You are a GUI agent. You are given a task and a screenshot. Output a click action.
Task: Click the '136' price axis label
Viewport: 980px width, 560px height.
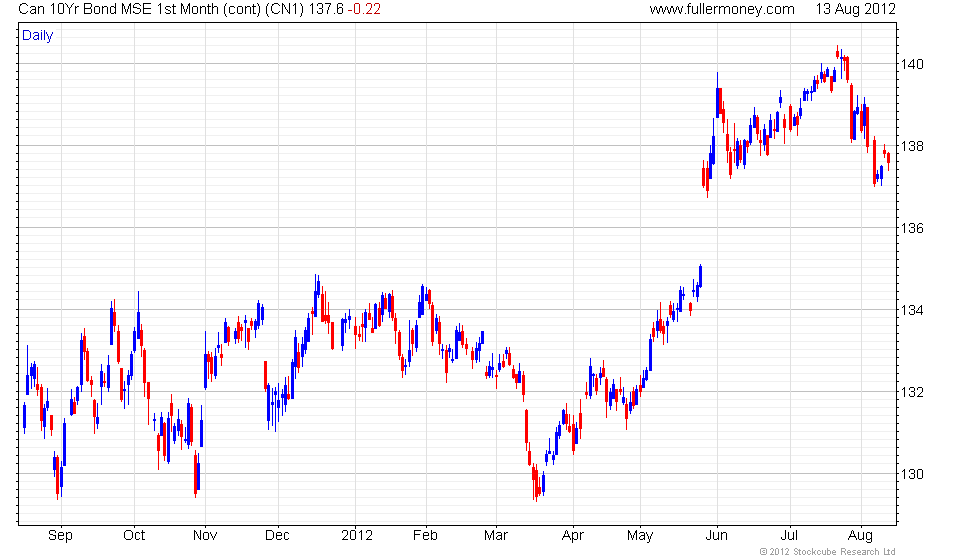pos(912,228)
